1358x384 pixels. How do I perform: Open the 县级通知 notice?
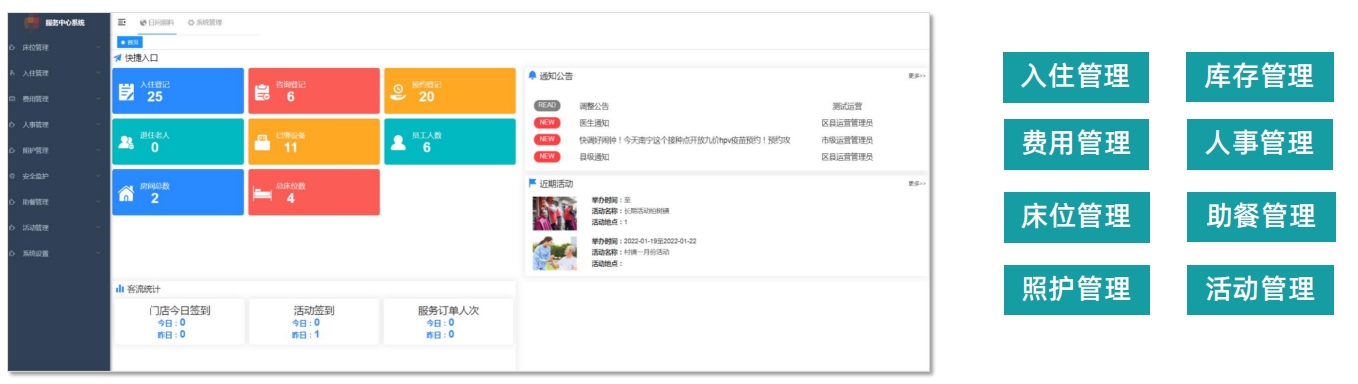coord(594,156)
